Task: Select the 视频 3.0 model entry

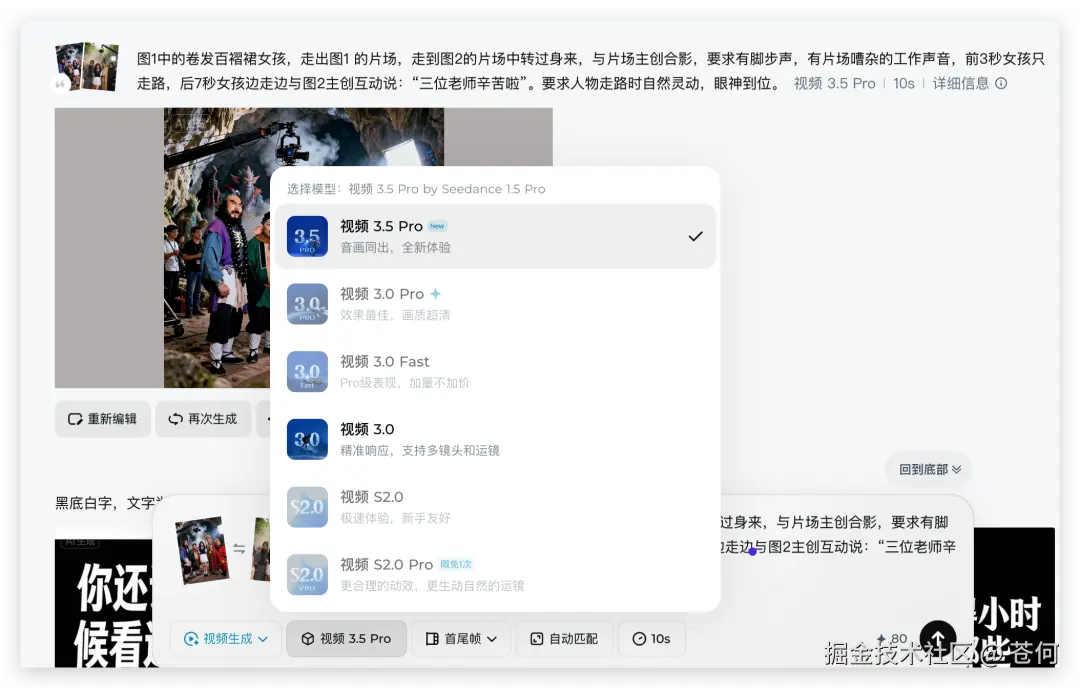Action: coord(495,439)
